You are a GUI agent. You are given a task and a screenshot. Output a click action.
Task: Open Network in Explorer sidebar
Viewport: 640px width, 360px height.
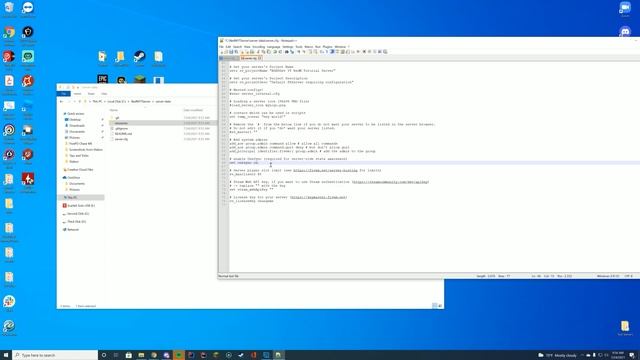point(73,229)
